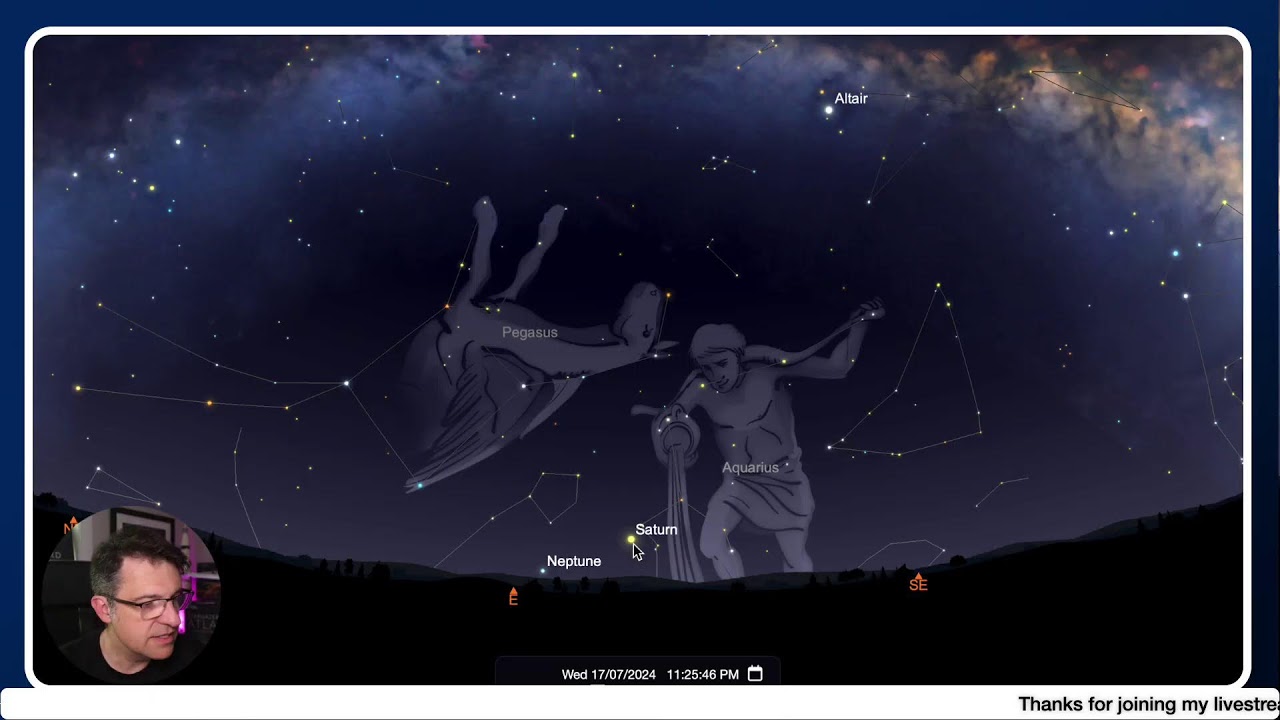Click the Aquarius water bearer figure
Viewport: 1280px width, 720px height.
coord(760,440)
